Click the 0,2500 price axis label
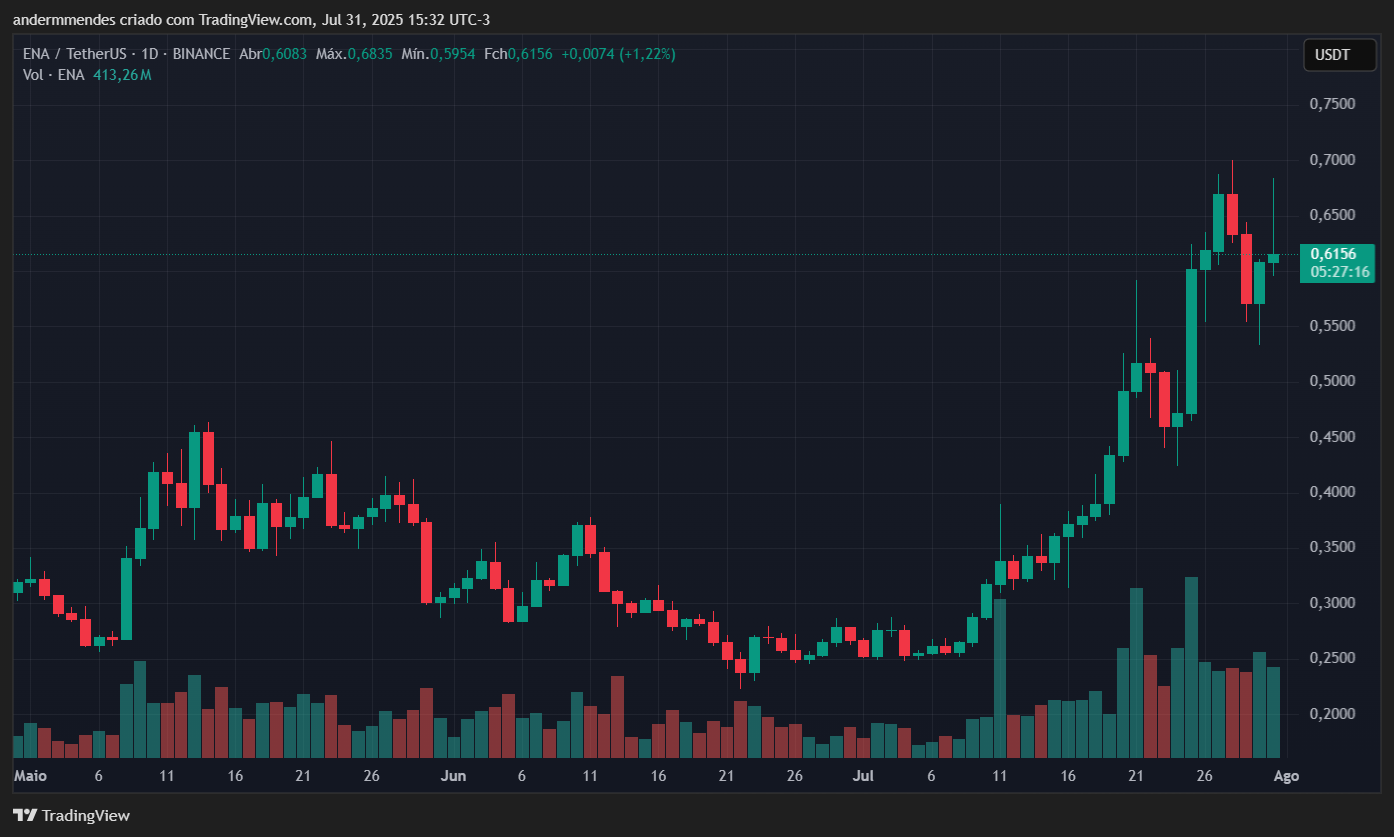 pyautogui.click(x=1333, y=658)
